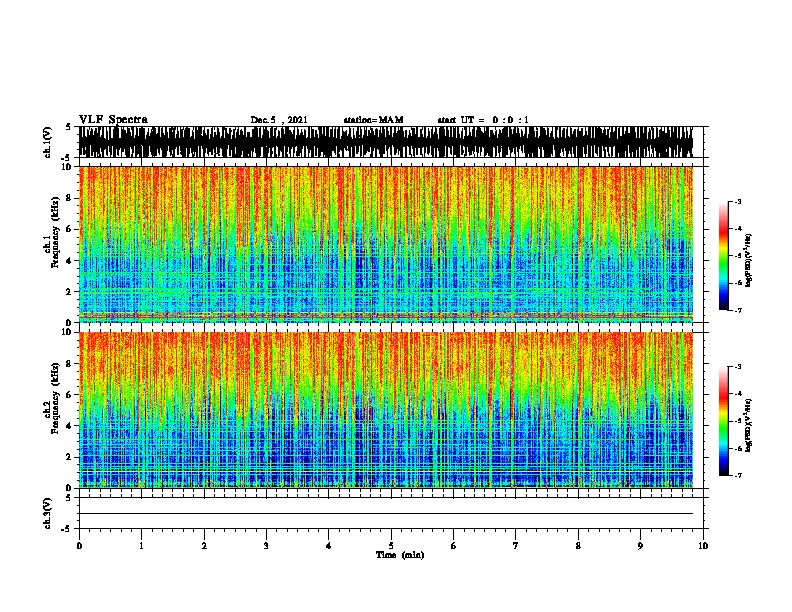Click the '2' minute tick on the time axis
The width and height of the screenshot is (792, 612).
click(x=204, y=546)
